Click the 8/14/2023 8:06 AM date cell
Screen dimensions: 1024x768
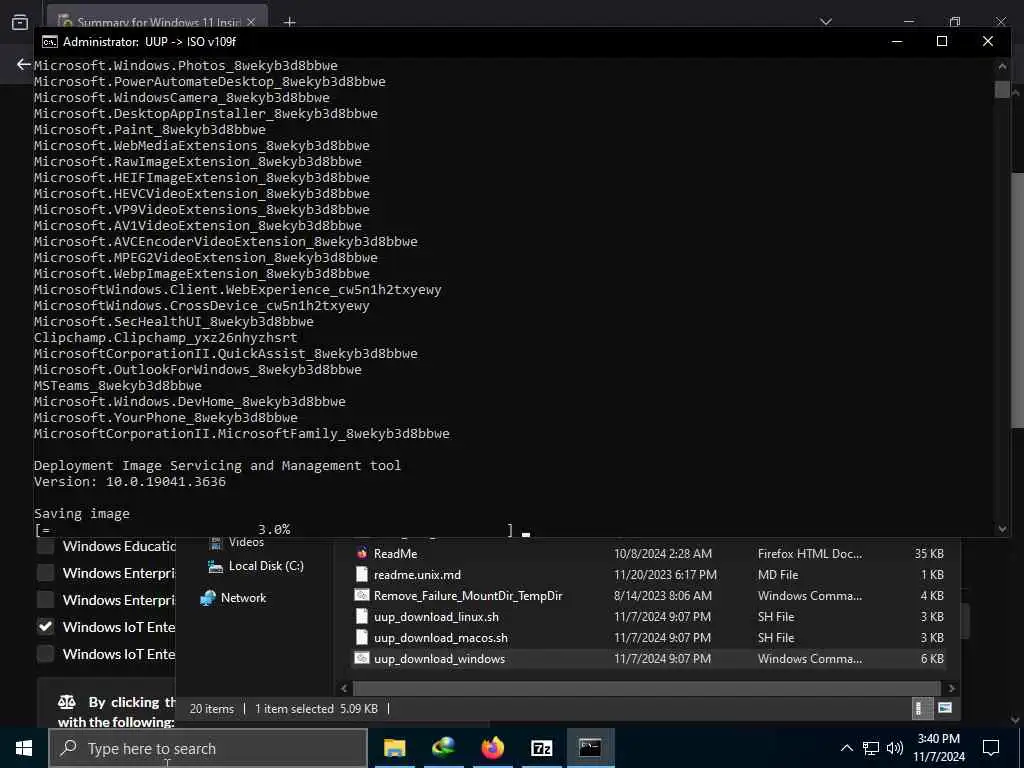coord(662,596)
